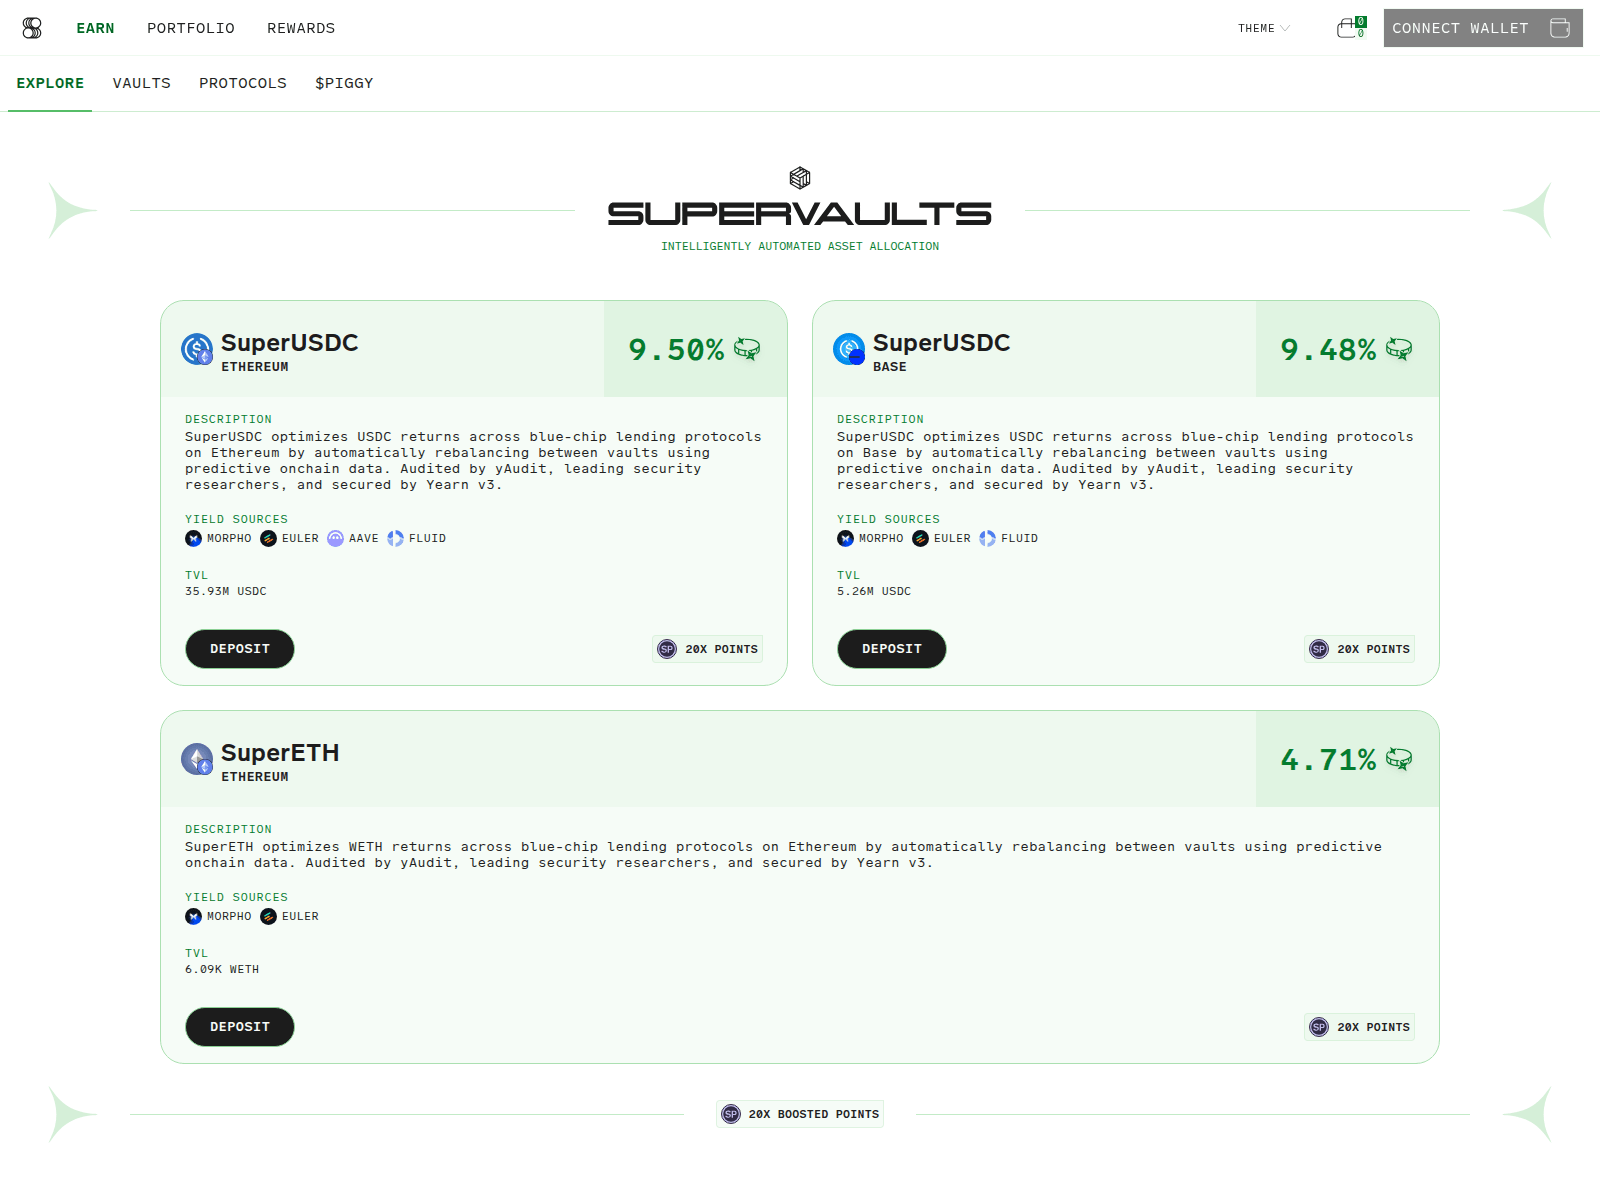Select the $PIGGY tab

coord(344,84)
